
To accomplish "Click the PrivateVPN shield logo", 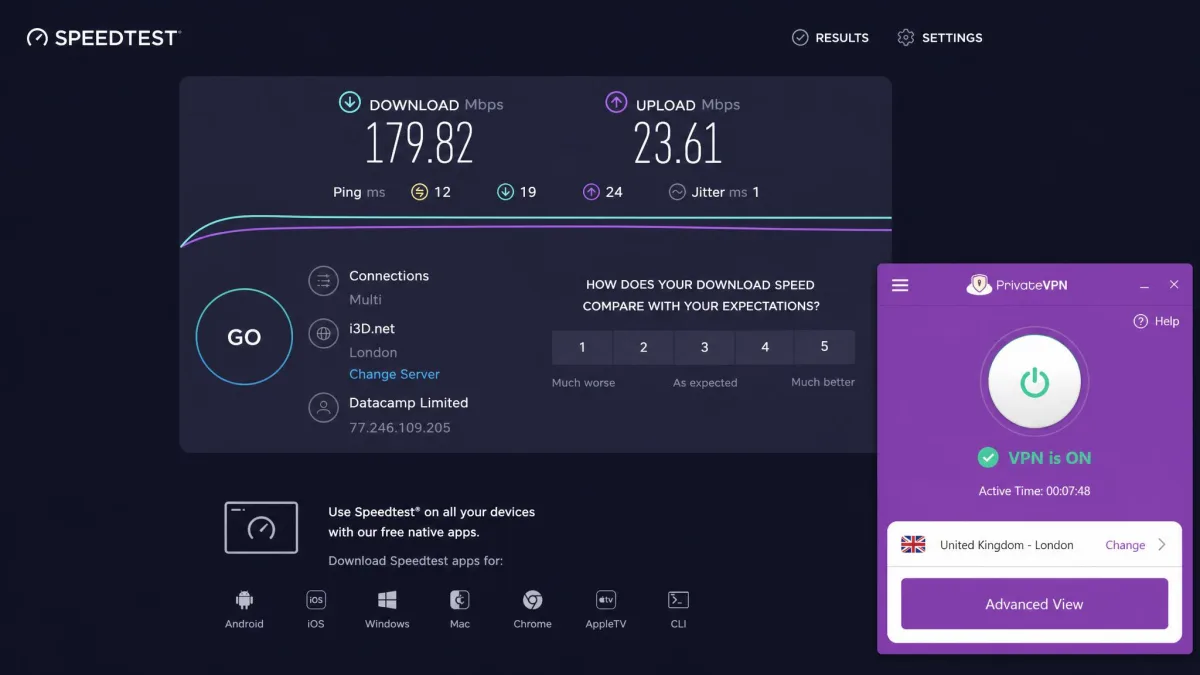I will tap(979, 285).
